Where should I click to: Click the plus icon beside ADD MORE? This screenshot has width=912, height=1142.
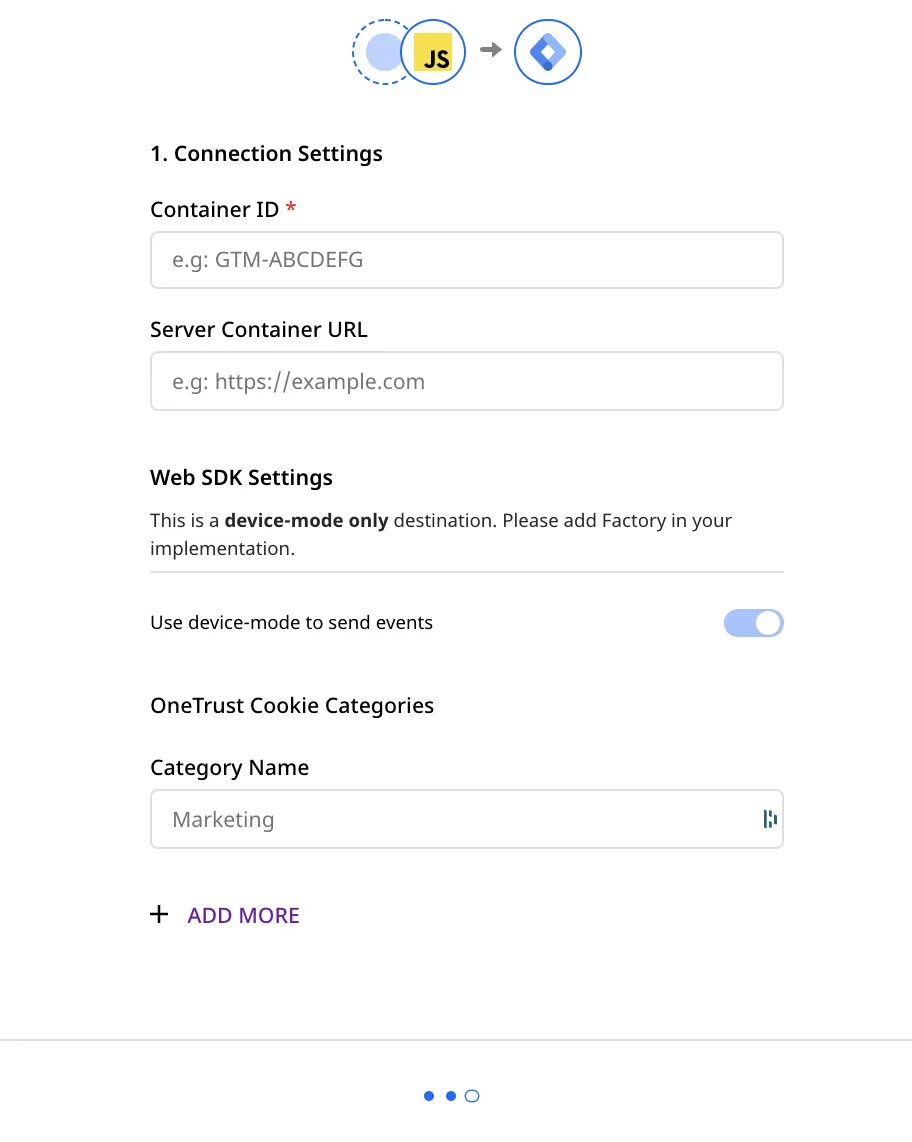pyautogui.click(x=159, y=915)
